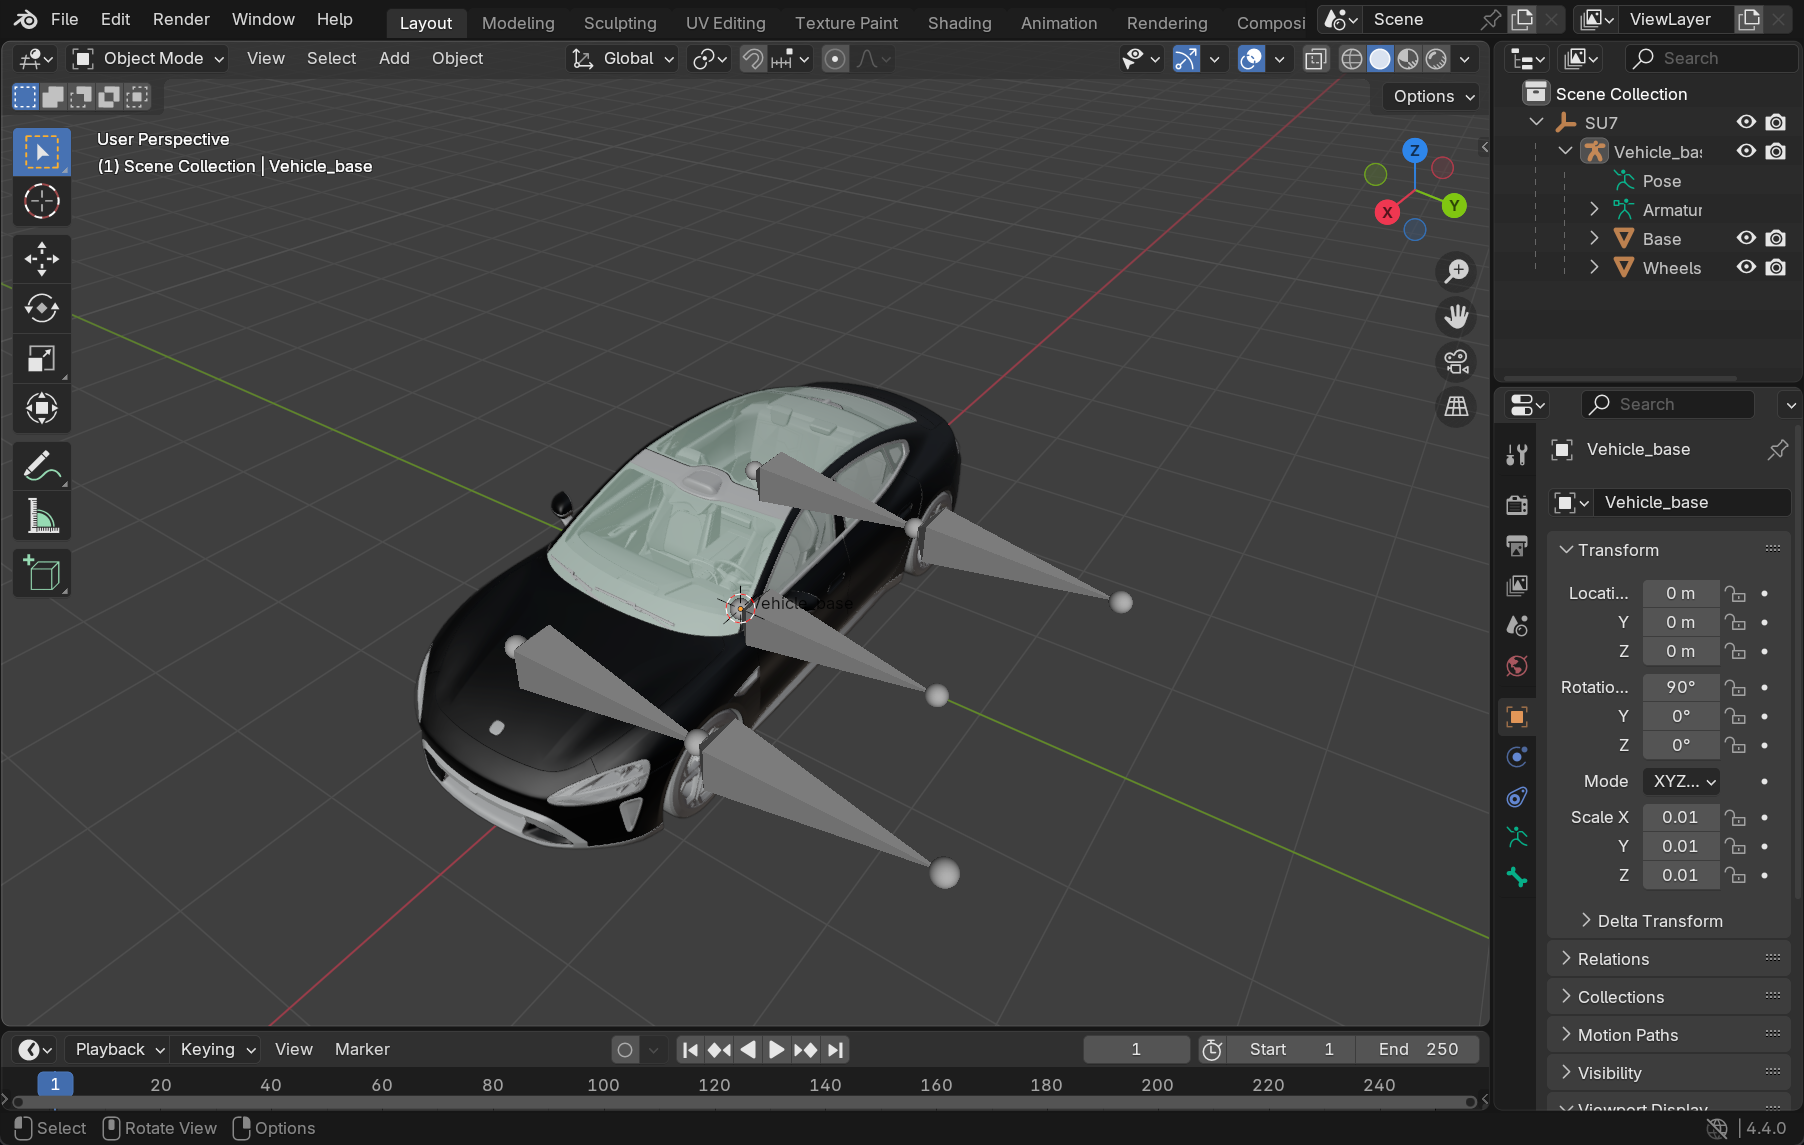Expand the Relations panel

(x=1613, y=959)
